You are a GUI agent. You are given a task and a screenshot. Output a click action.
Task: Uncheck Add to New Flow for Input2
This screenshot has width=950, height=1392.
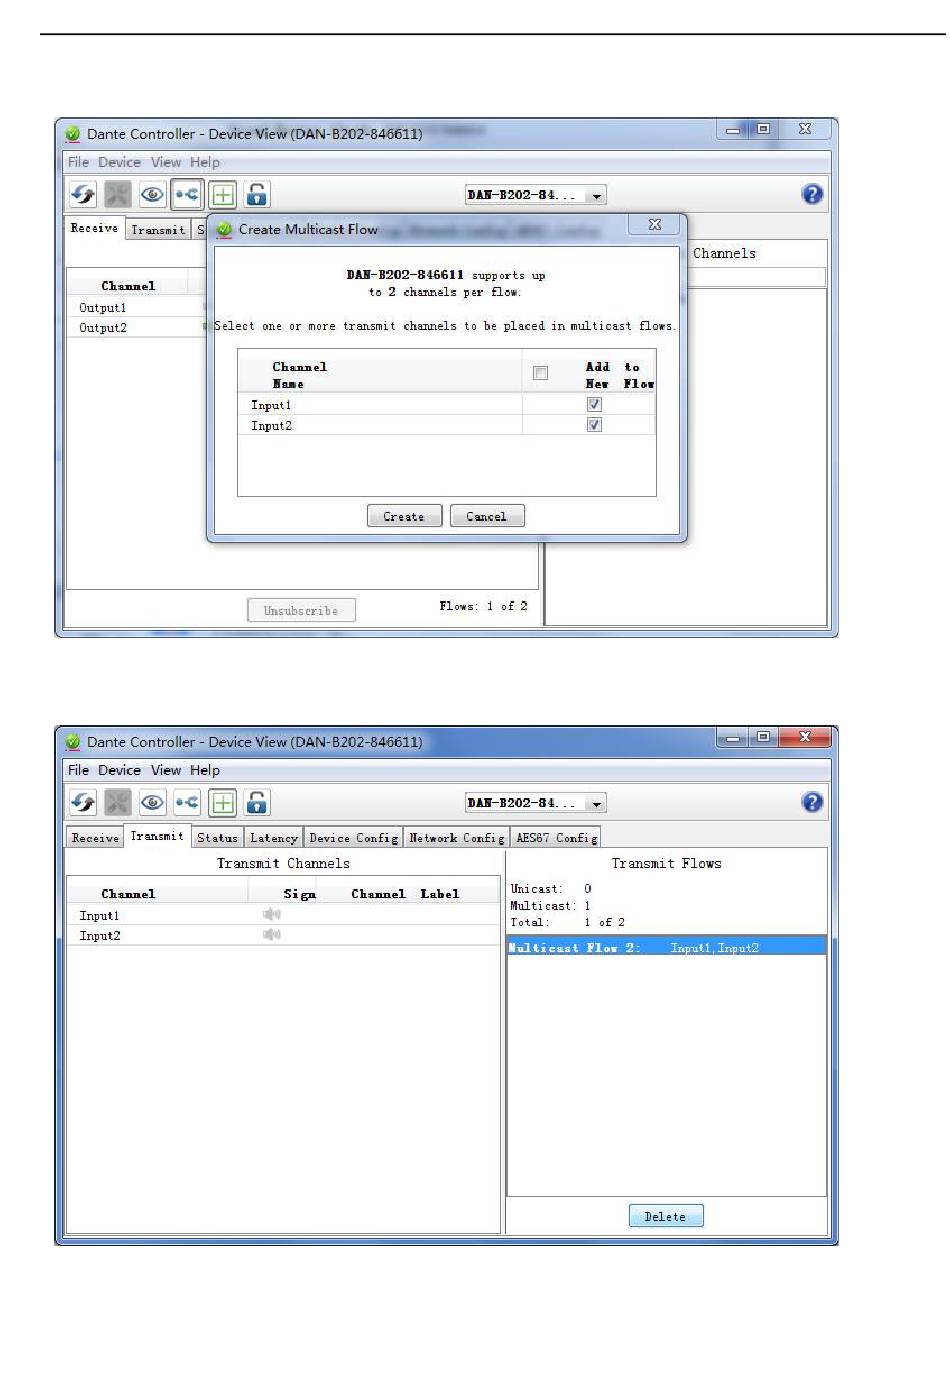(594, 424)
